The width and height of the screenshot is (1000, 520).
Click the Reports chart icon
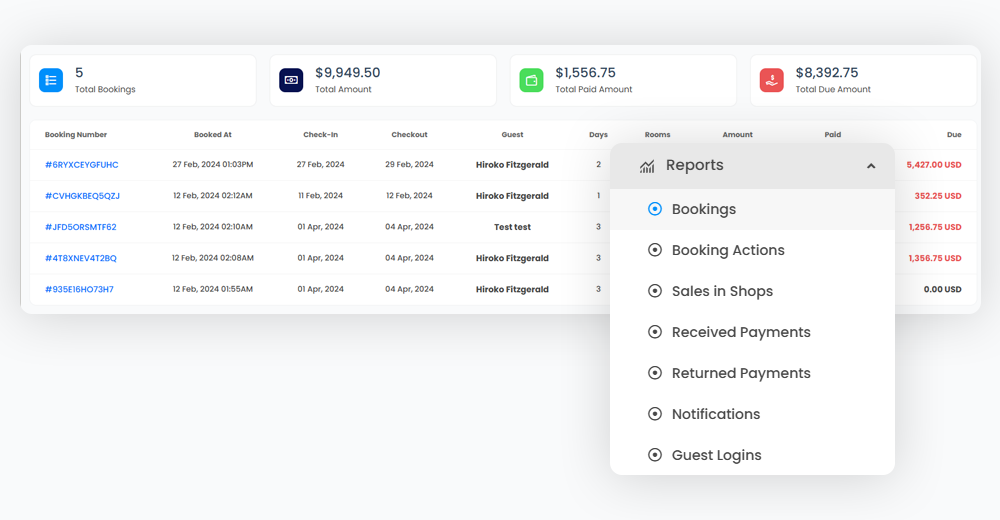coord(647,166)
